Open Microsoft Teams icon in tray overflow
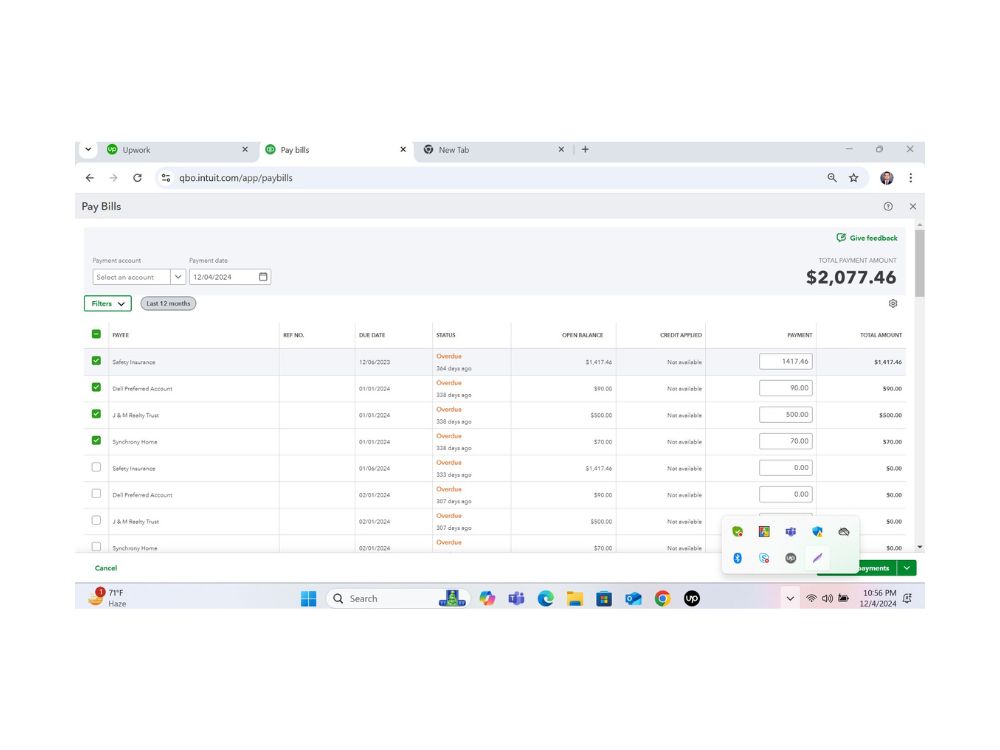 click(x=790, y=531)
